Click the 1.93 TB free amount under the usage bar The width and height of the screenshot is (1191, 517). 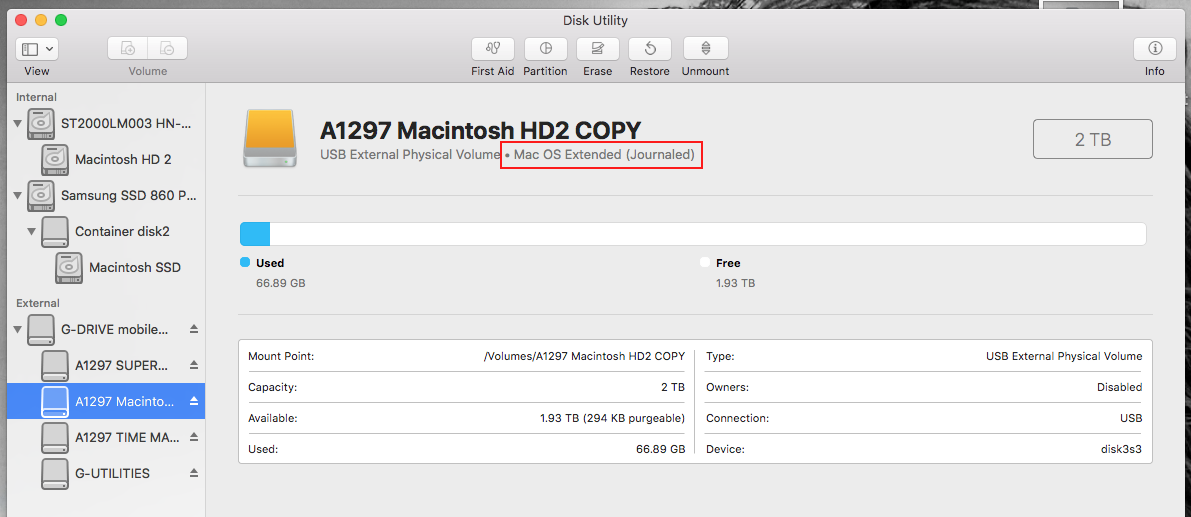click(735, 283)
